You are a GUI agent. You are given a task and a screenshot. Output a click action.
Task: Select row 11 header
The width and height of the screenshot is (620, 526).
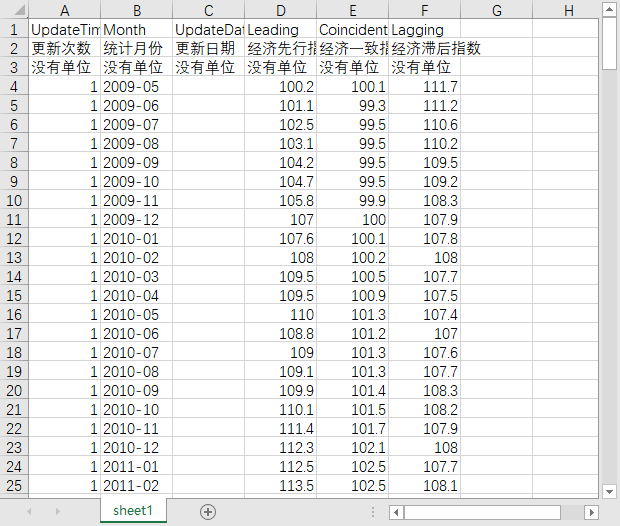pyautogui.click(x=14, y=219)
